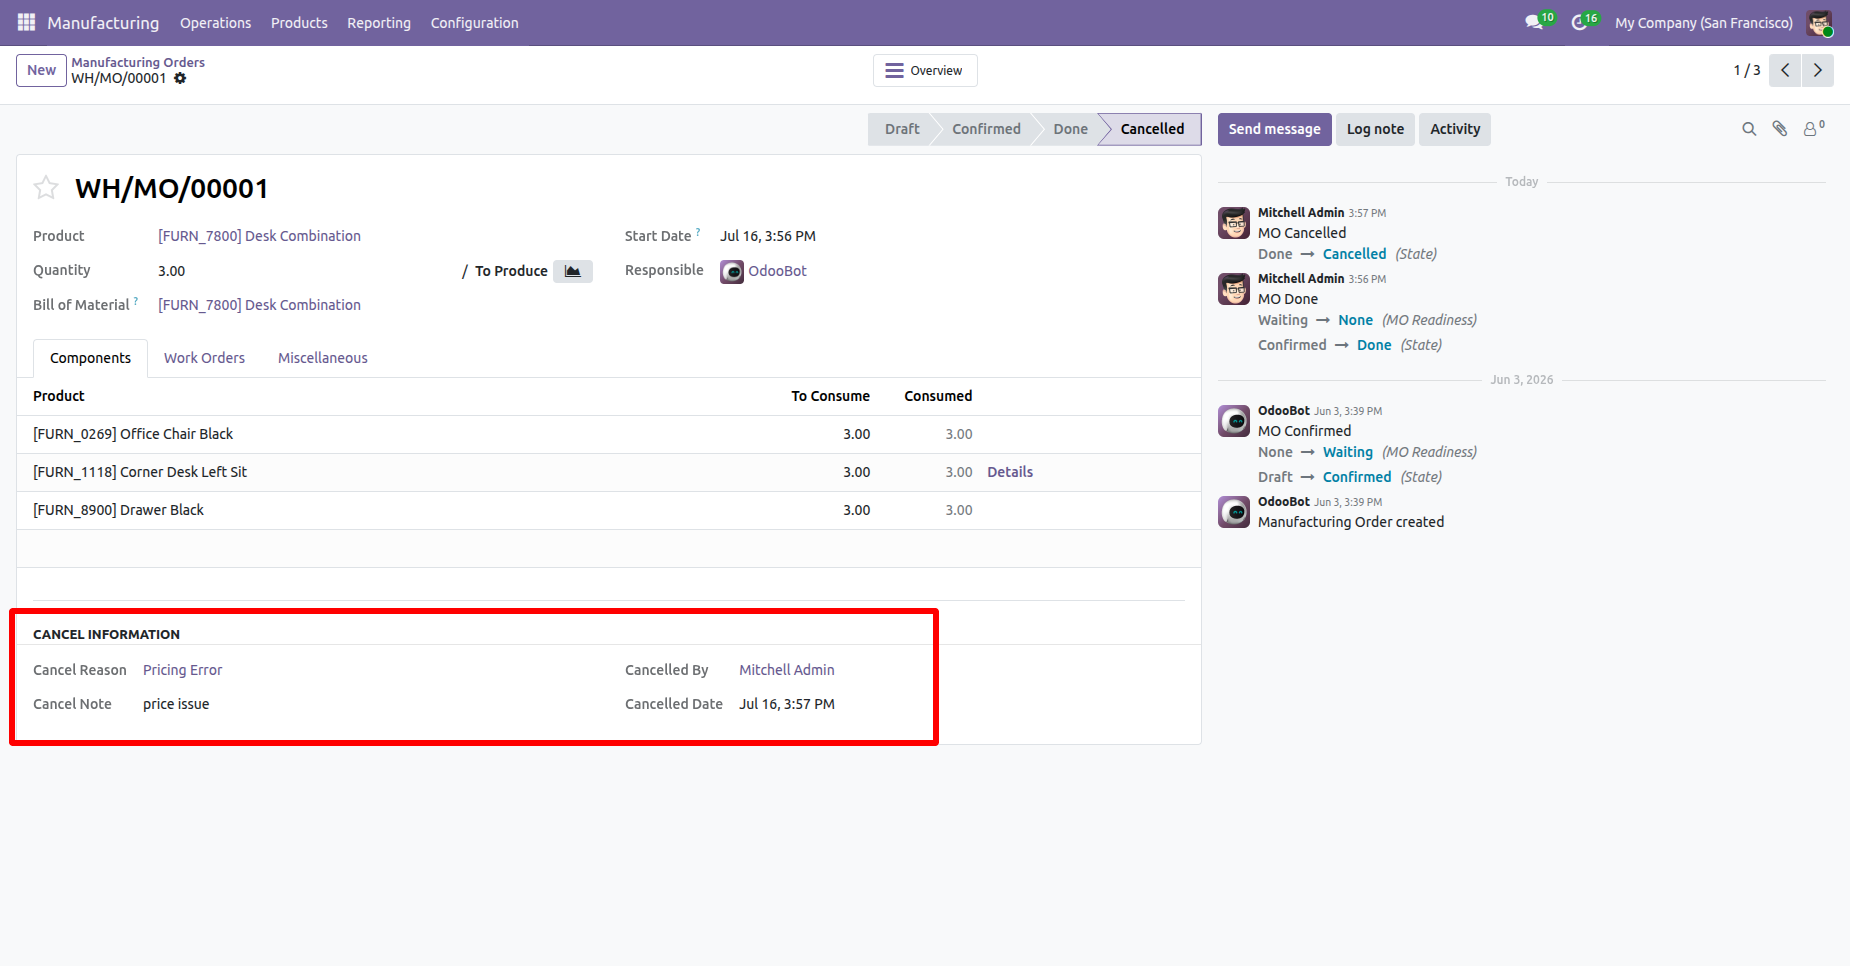
Task: Open the Pricing Error cancel reason link
Action: pyautogui.click(x=182, y=670)
